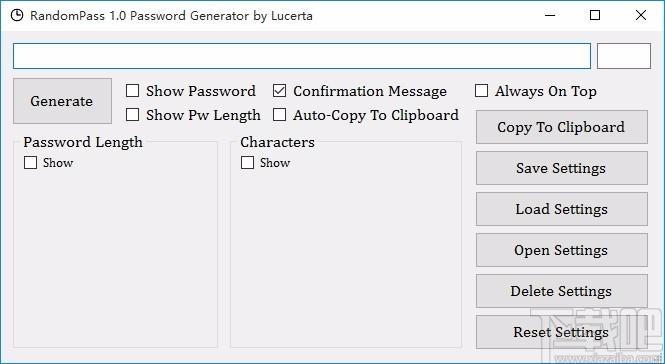This screenshot has width=665, height=364.
Task: Click the Open Settings button
Action: (x=562, y=250)
